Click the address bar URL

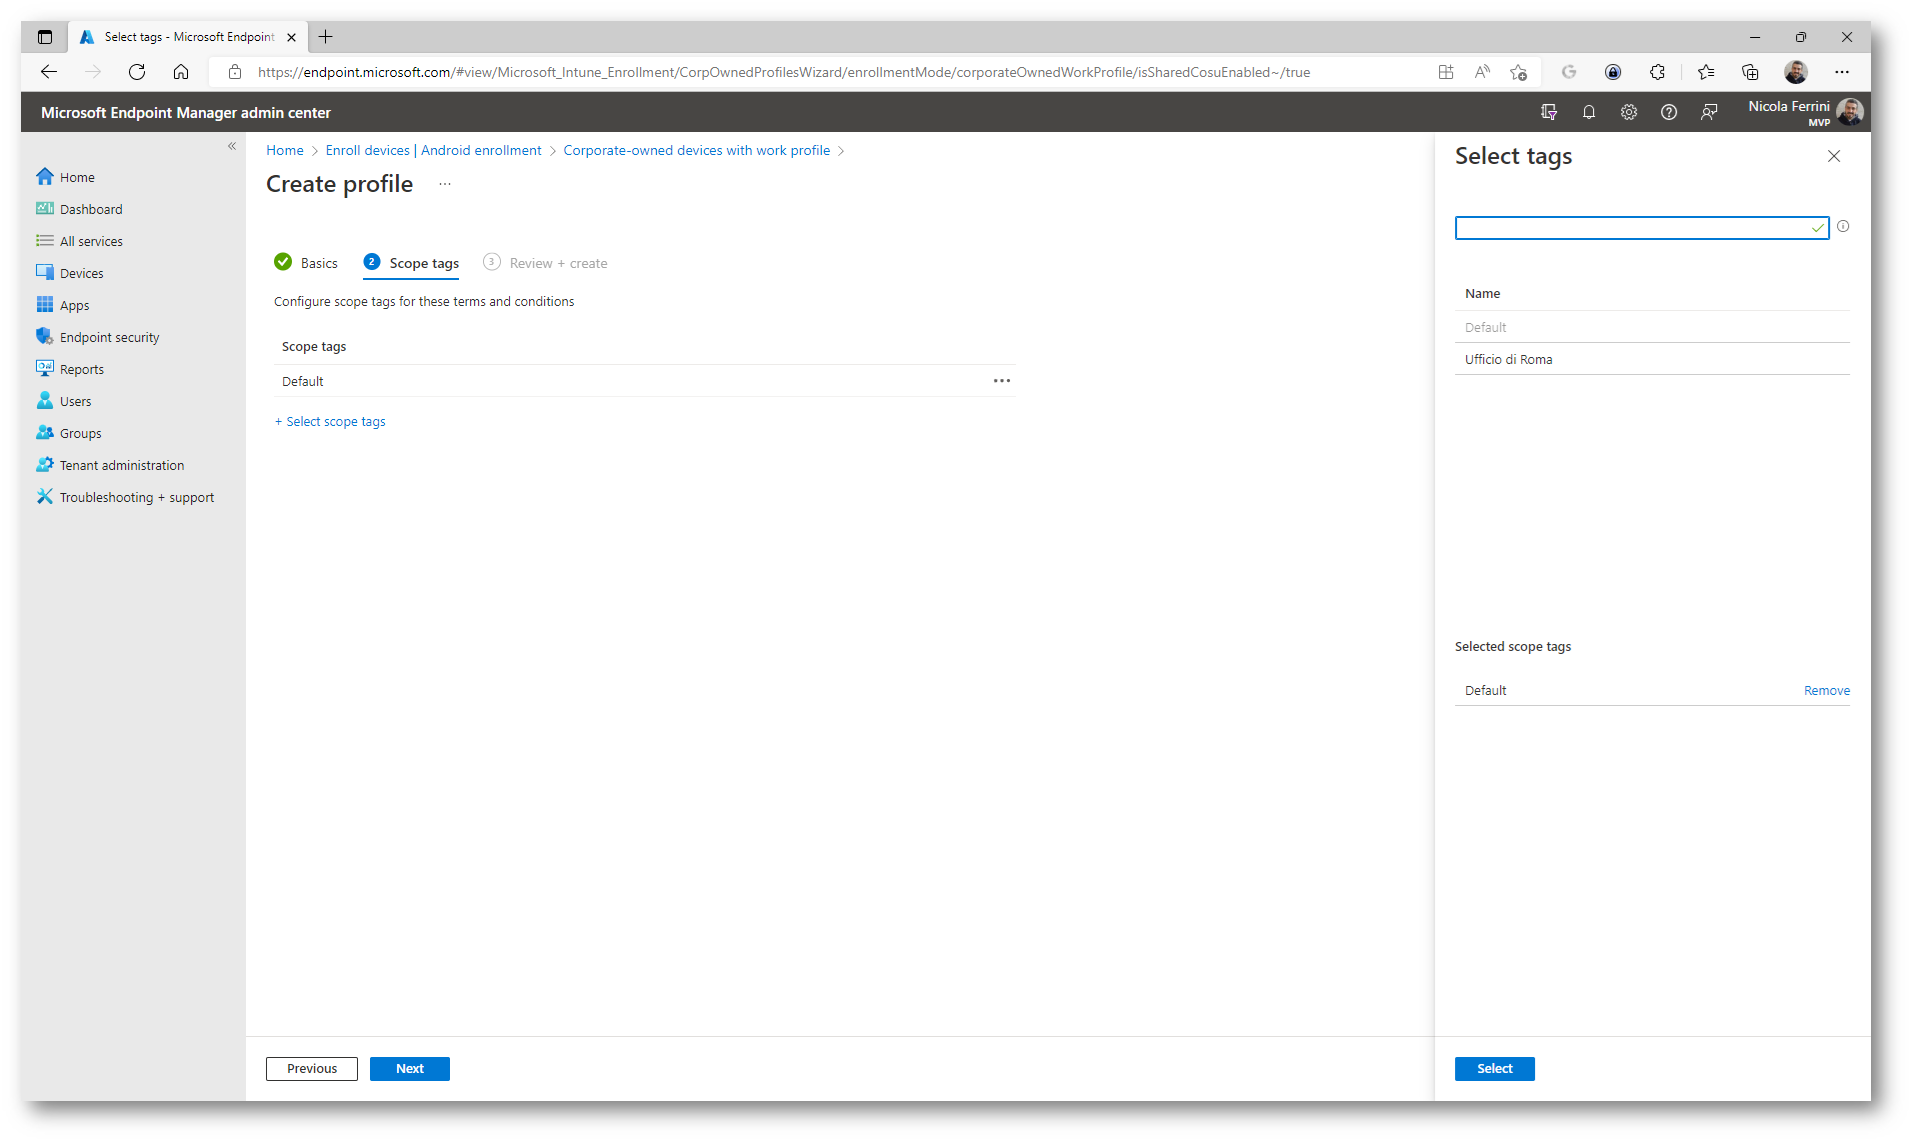click(783, 72)
